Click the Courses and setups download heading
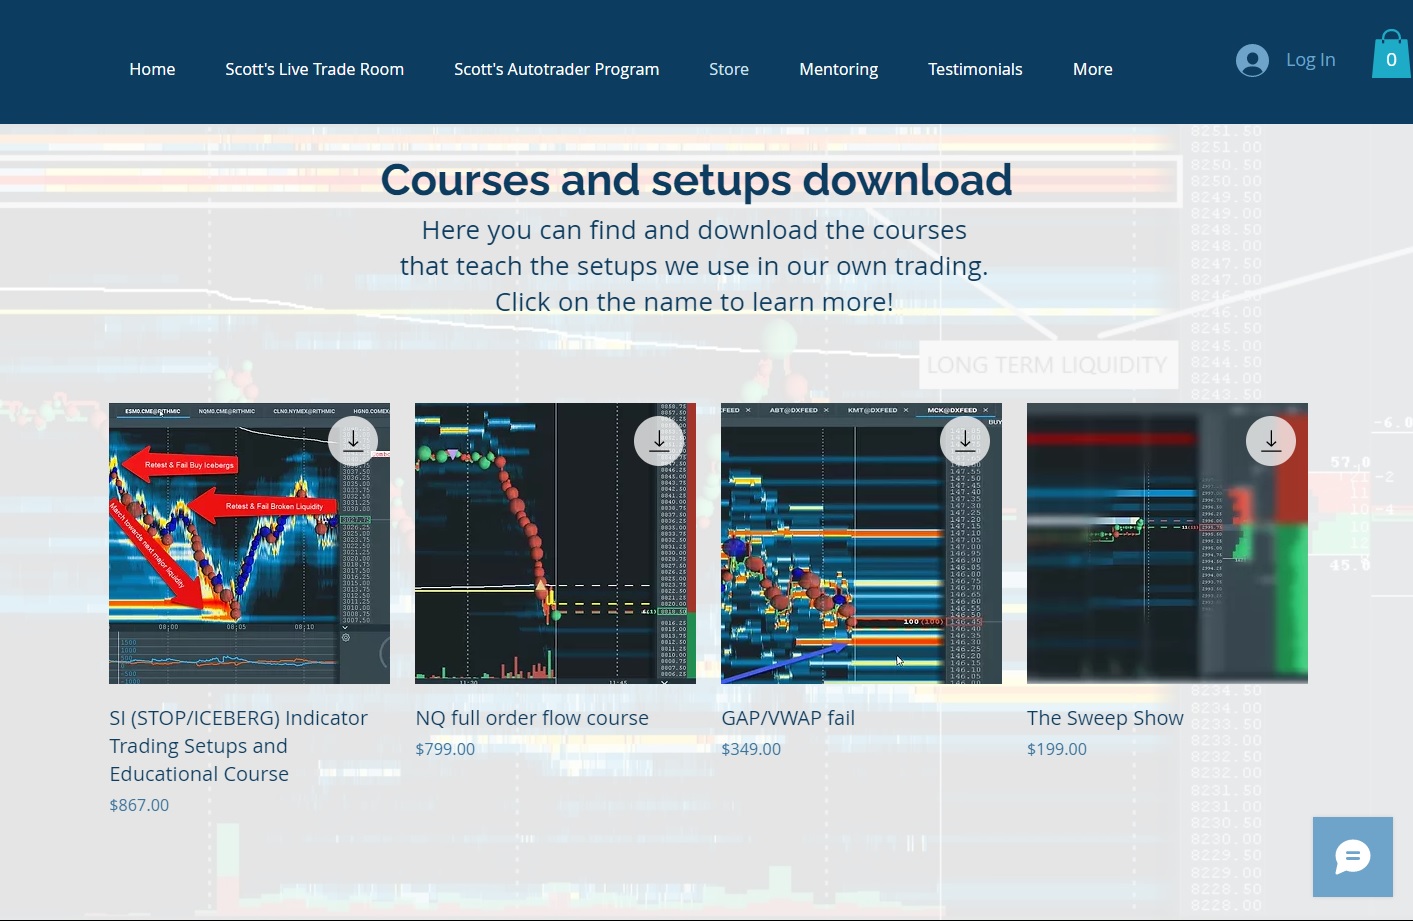The height and width of the screenshot is (921, 1413). pos(696,180)
